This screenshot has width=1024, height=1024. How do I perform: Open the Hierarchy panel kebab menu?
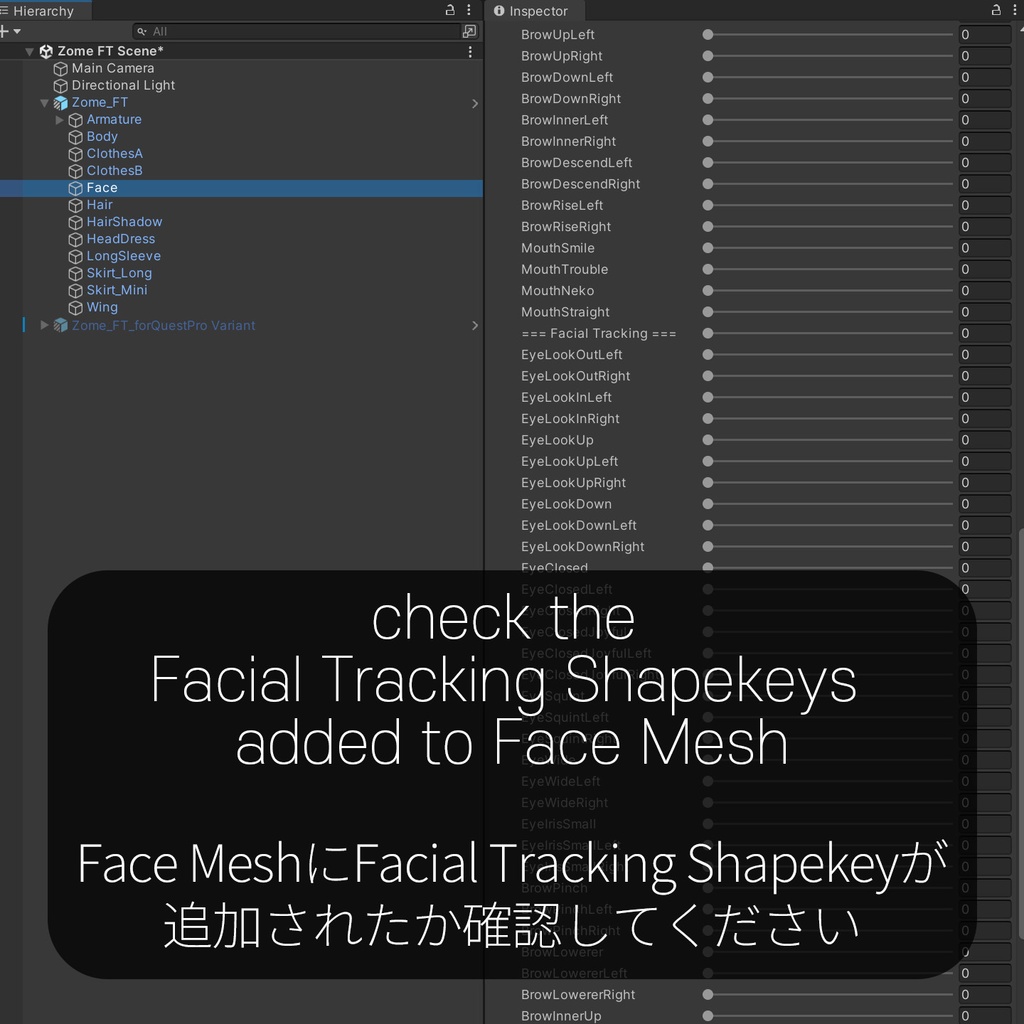[x=469, y=10]
